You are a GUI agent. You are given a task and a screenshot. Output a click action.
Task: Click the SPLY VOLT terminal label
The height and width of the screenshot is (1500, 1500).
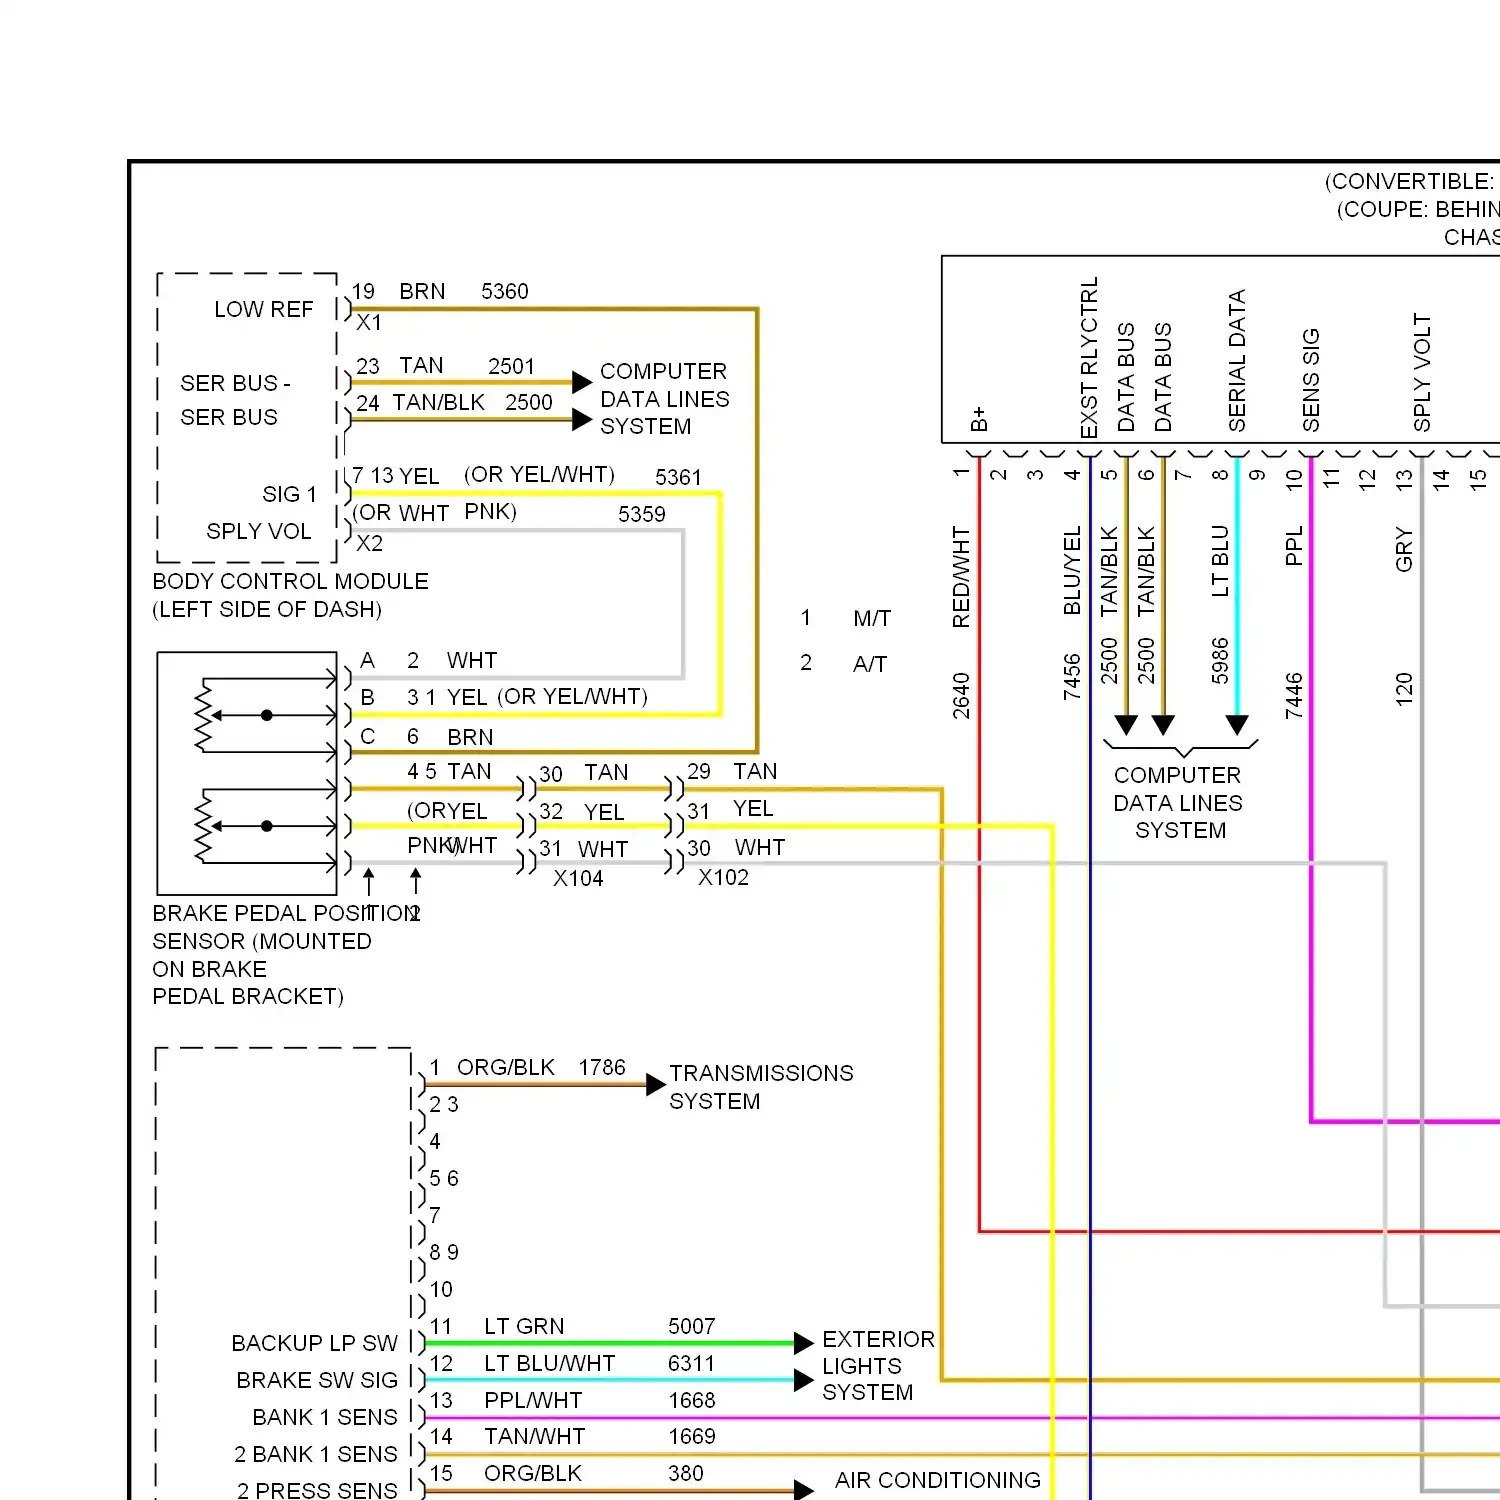pyautogui.click(x=1422, y=373)
